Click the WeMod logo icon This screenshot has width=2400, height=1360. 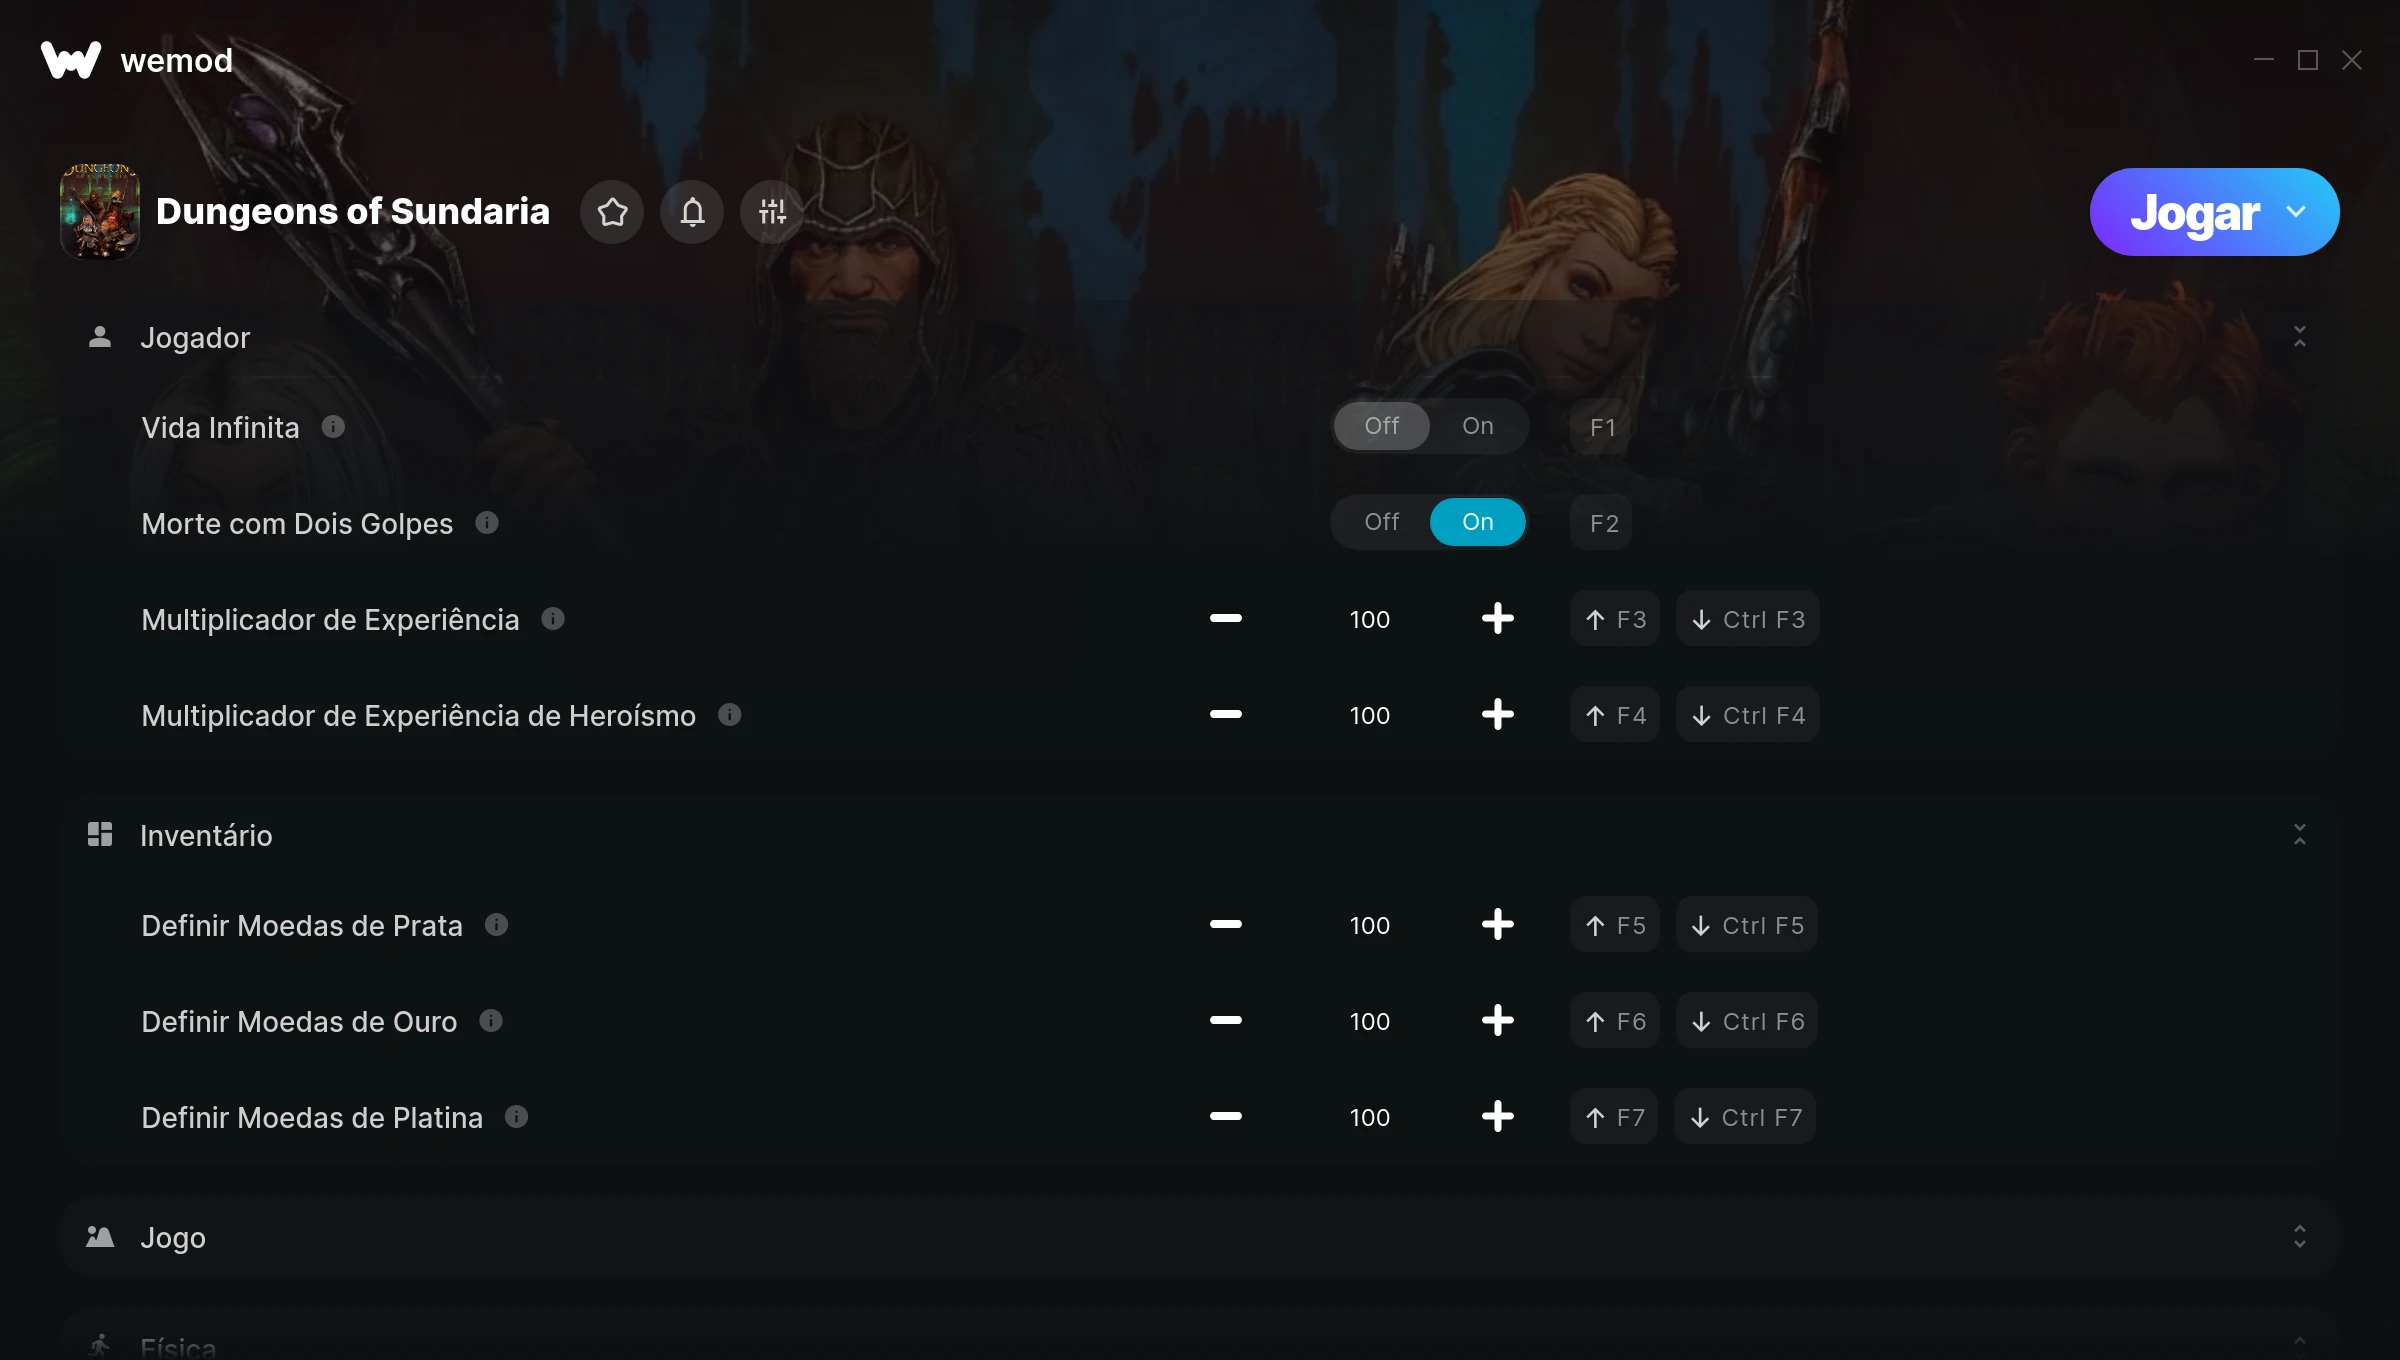[x=71, y=60]
